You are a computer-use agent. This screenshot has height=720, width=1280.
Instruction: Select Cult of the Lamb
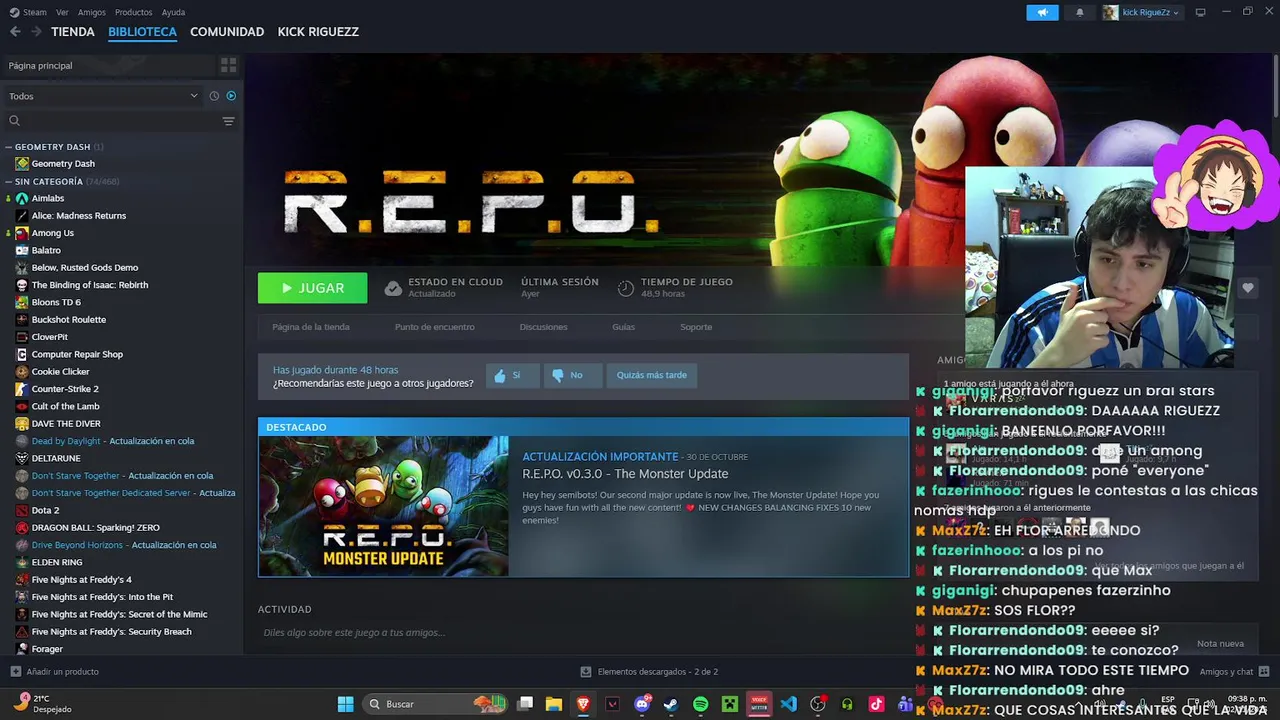click(65, 406)
